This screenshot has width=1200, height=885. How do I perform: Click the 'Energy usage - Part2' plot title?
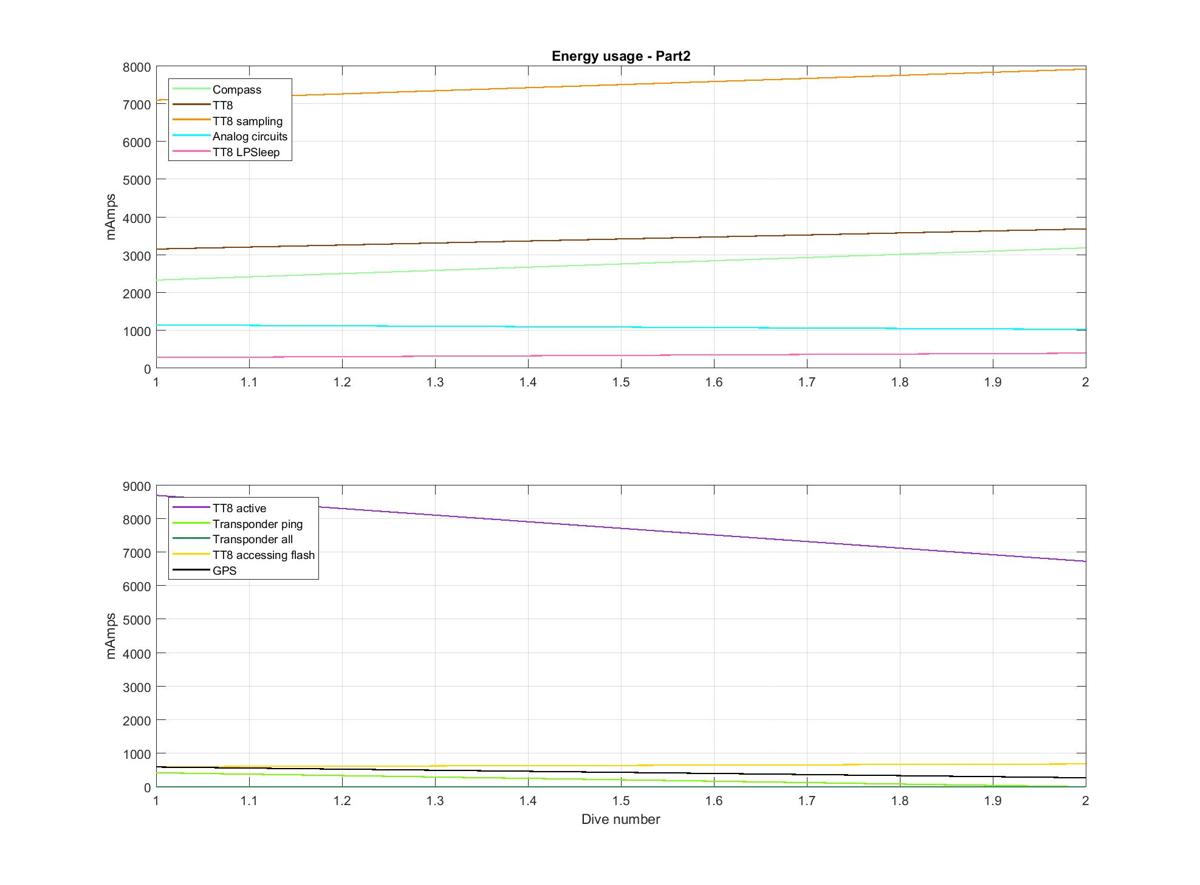tap(621, 56)
